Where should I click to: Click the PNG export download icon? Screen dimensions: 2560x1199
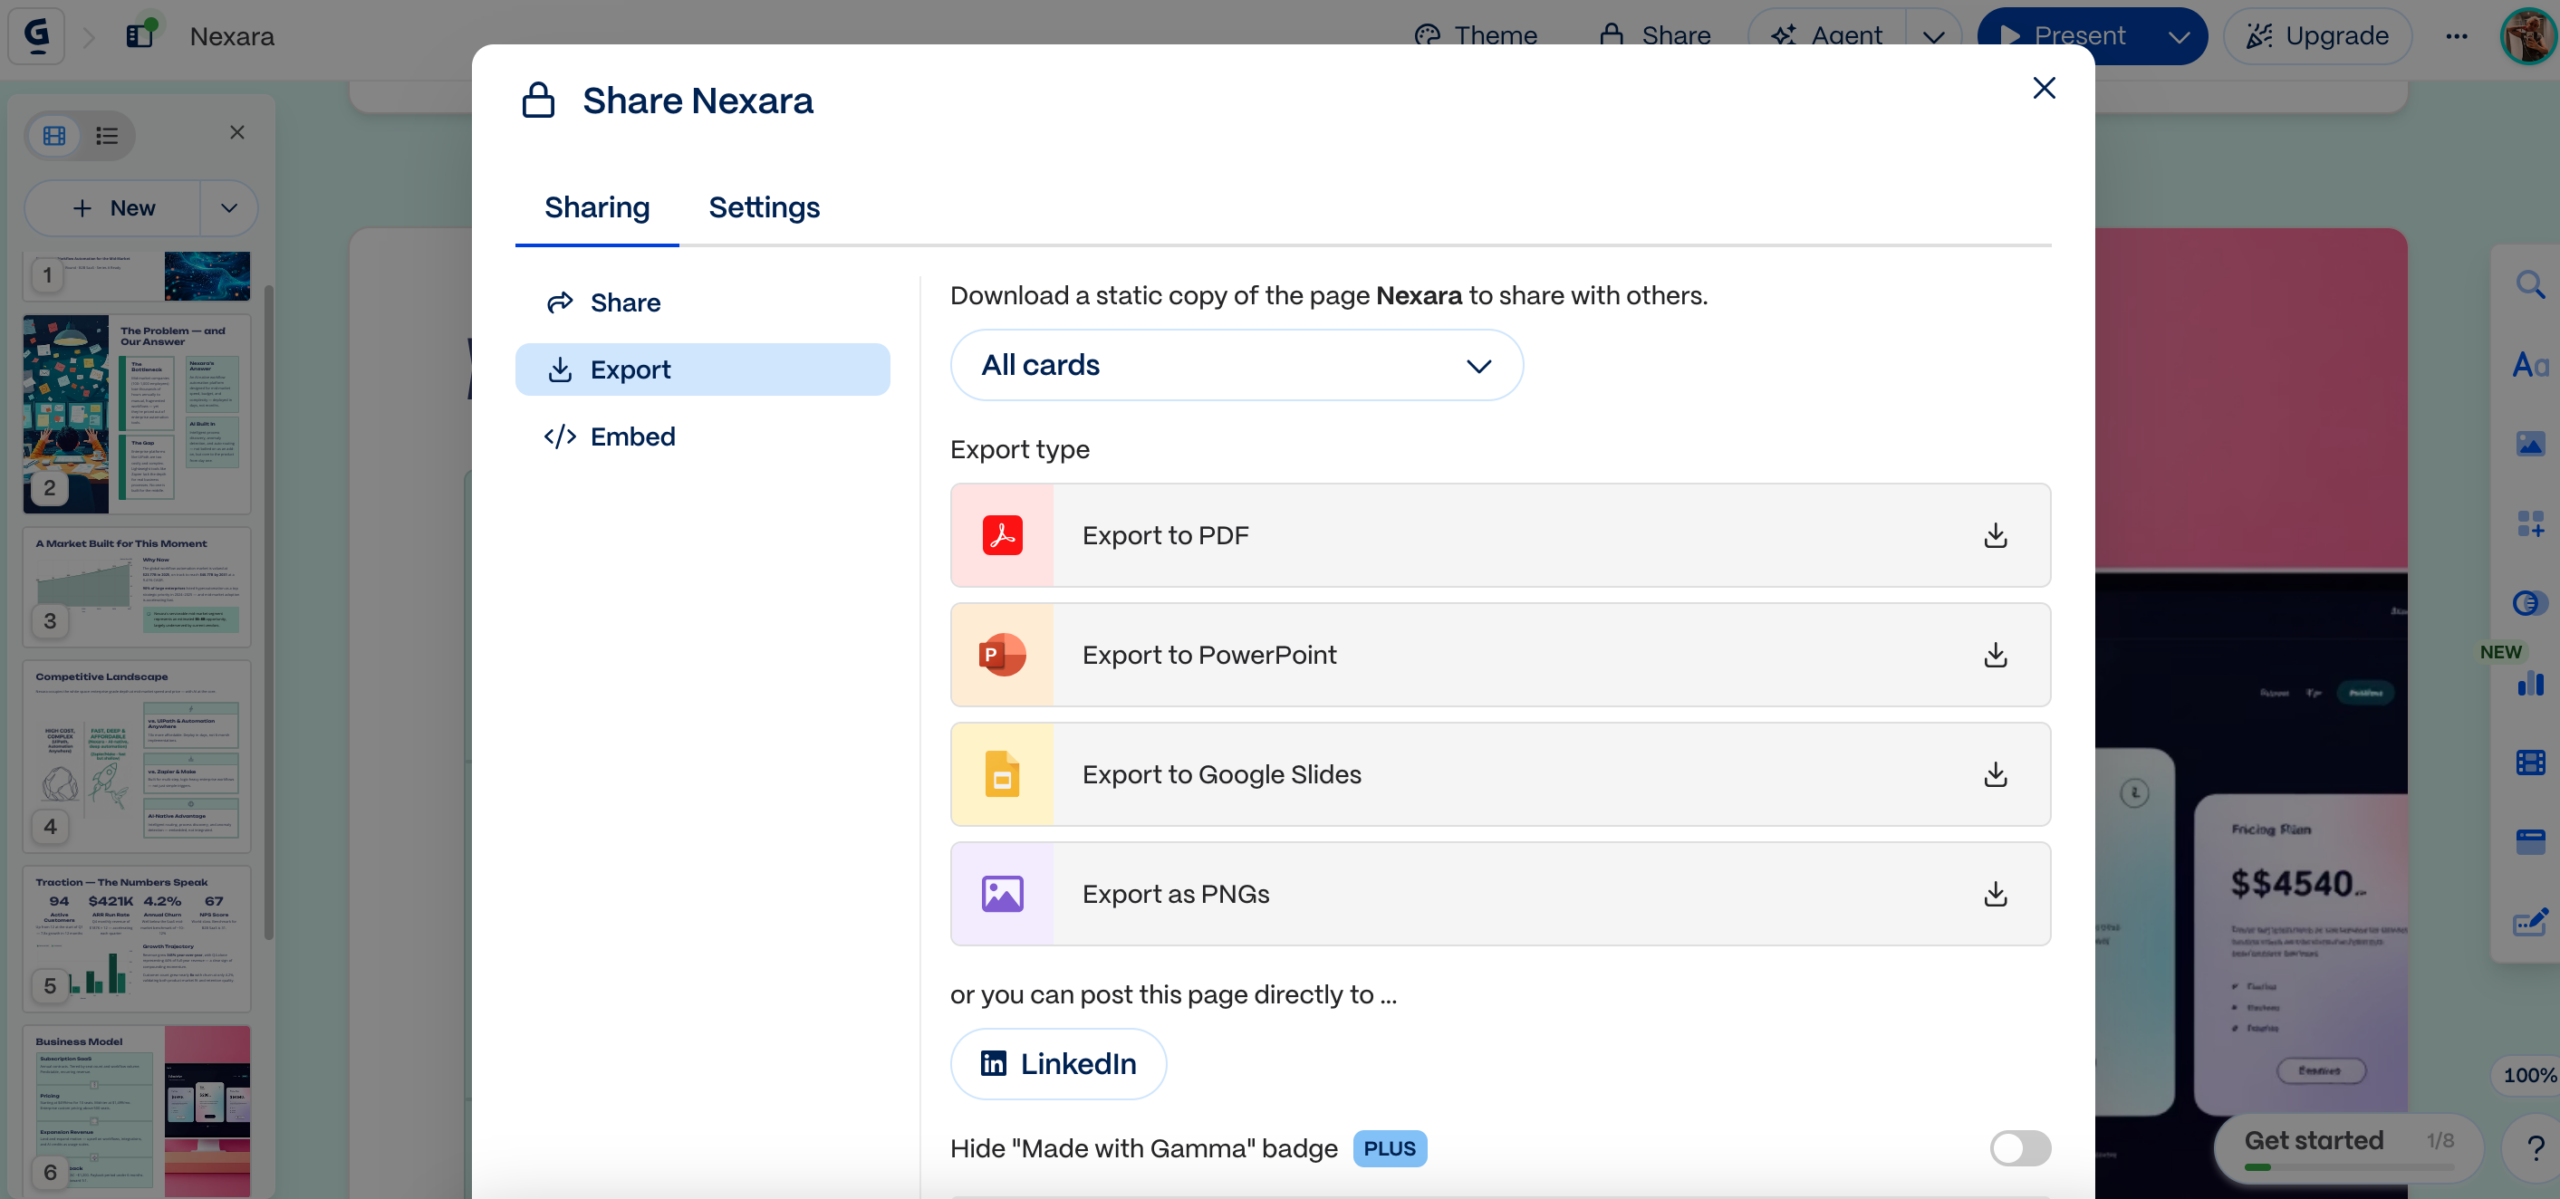click(x=1995, y=894)
